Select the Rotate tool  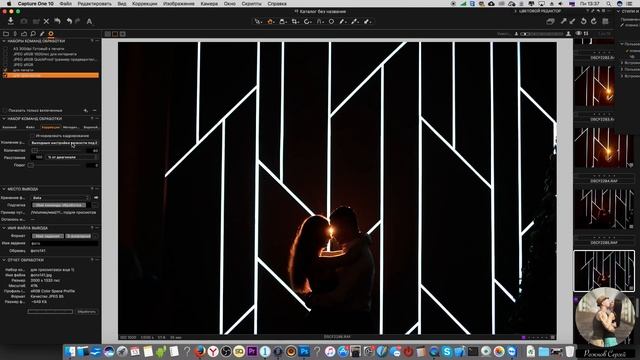pyautogui.click(x=307, y=21)
